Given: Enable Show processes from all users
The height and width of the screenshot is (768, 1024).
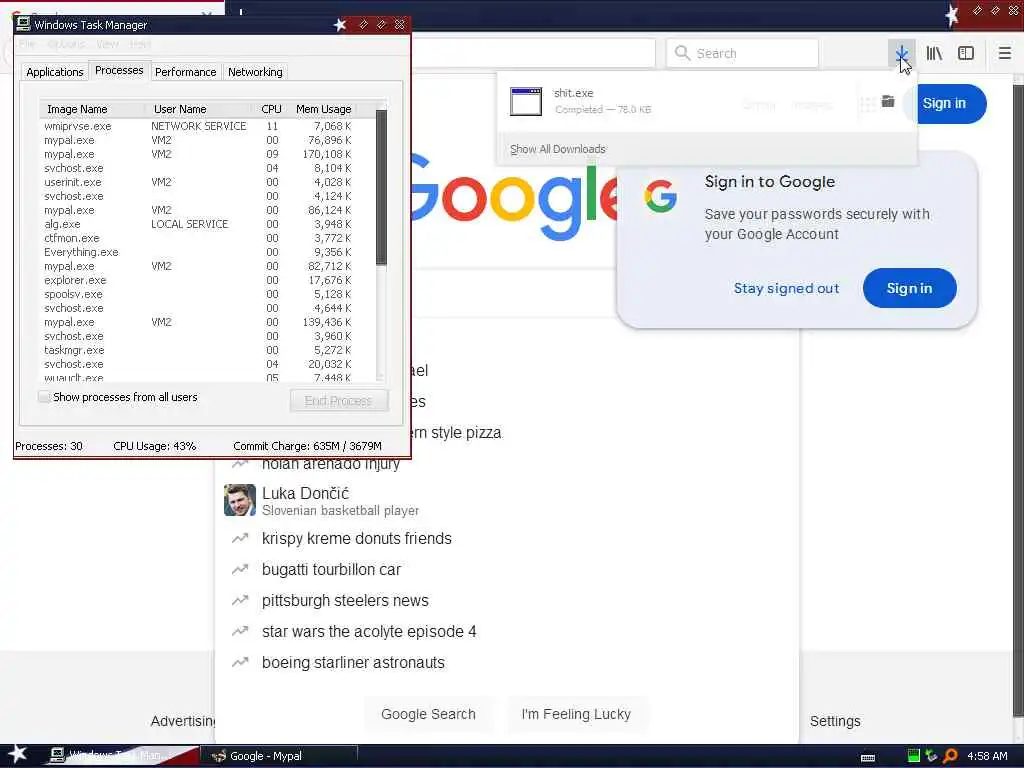Looking at the screenshot, I should [44, 397].
